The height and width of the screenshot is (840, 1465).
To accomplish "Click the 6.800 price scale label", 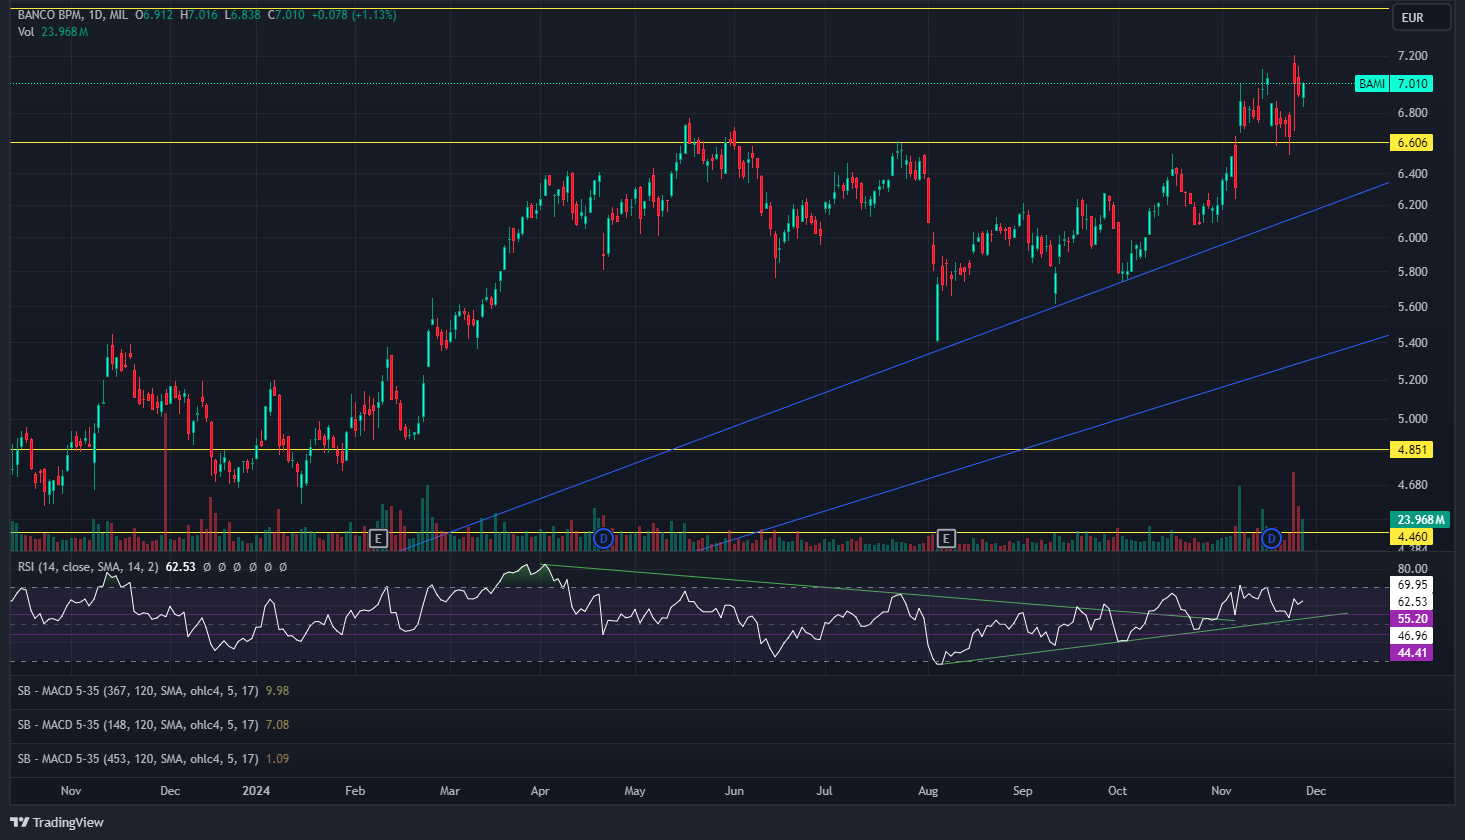I will (x=1412, y=113).
